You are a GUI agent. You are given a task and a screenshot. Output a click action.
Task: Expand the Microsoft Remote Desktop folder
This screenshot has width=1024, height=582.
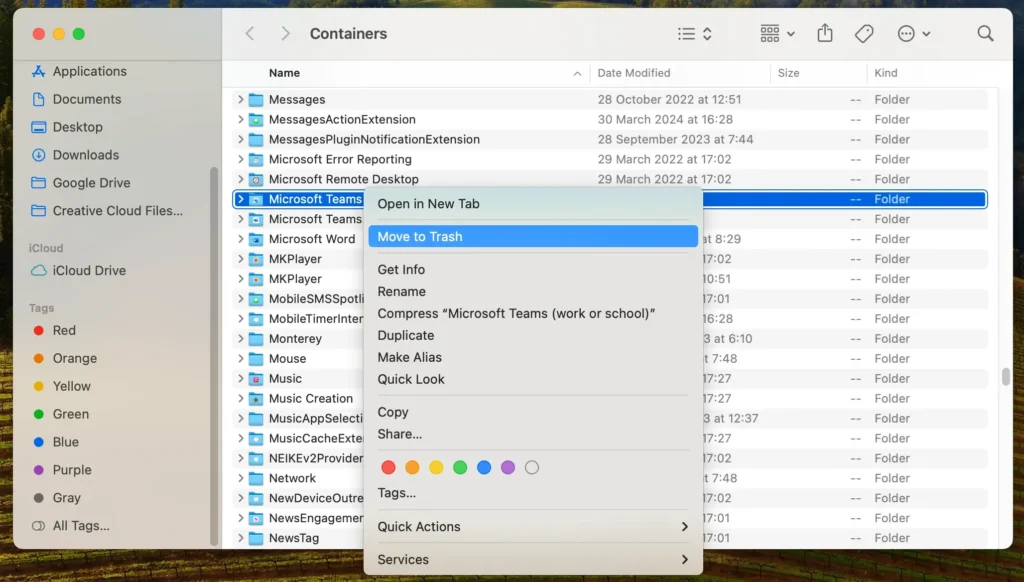click(240, 179)
